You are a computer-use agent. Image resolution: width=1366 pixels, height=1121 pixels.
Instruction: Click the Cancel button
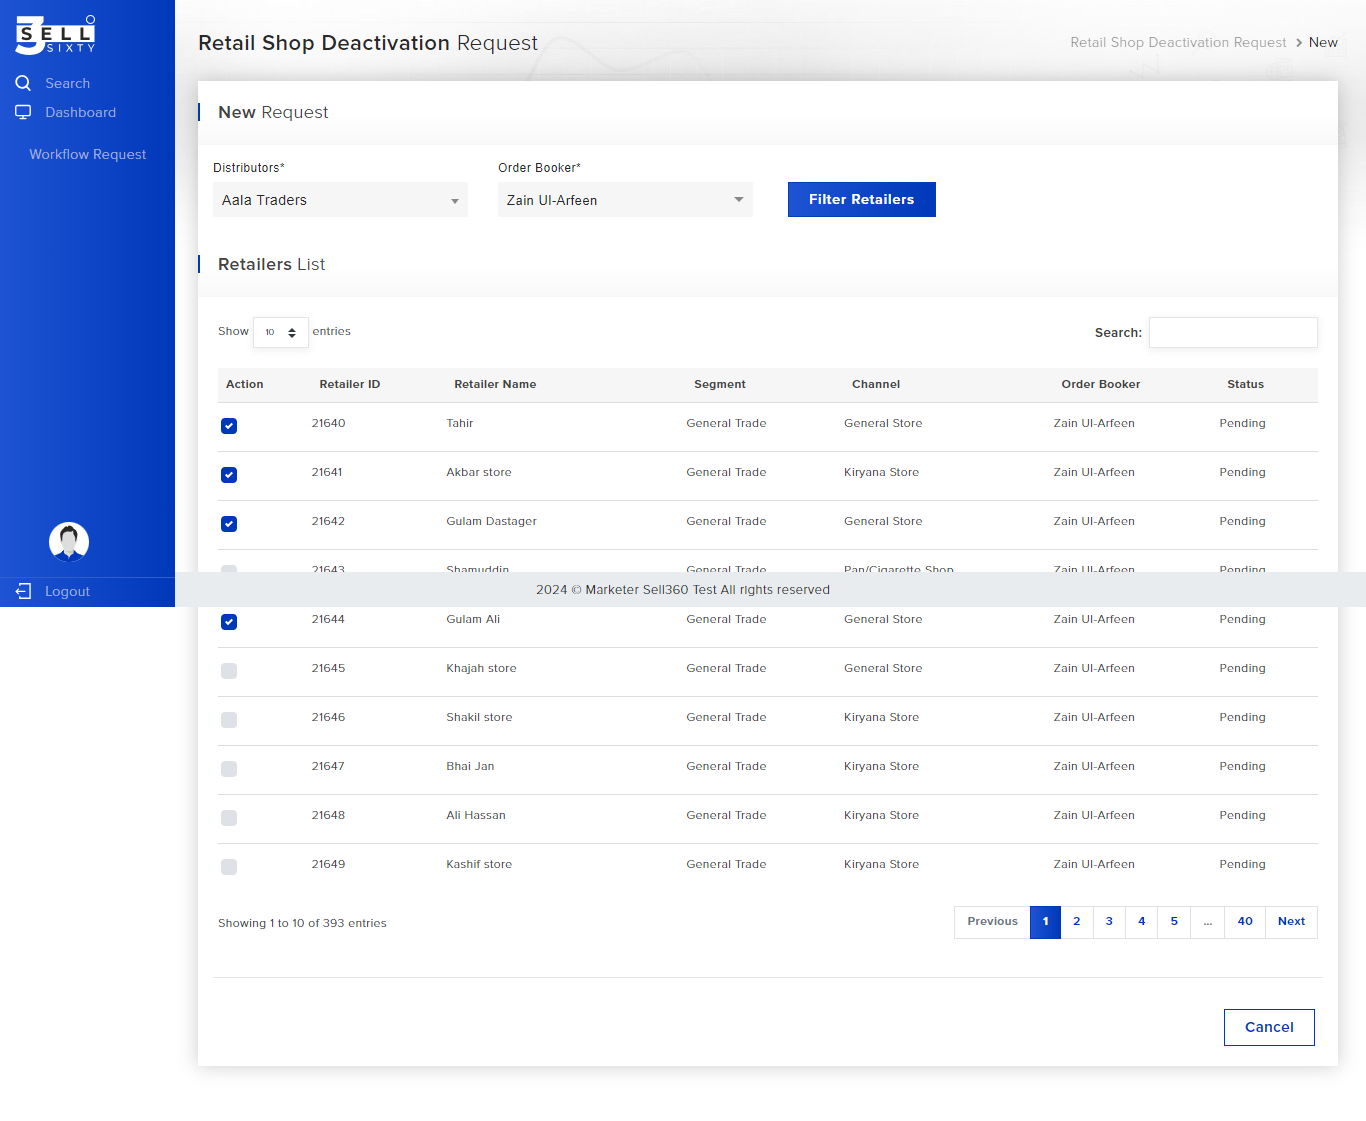tap(1268, 1027)
